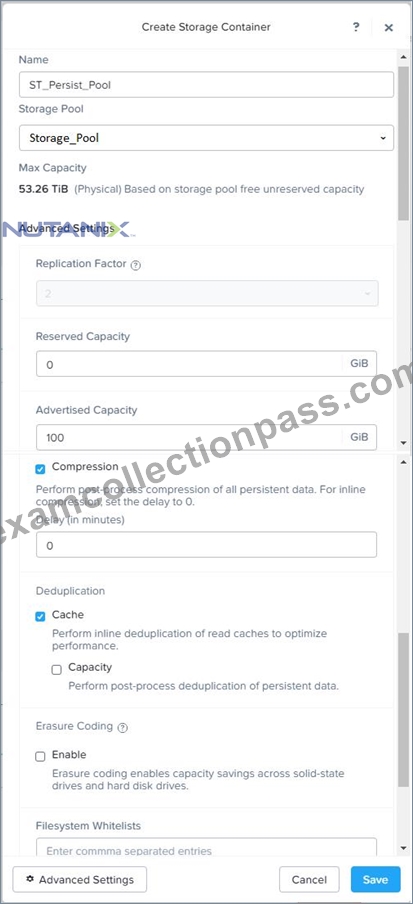
Task: Click the upper pane scroll up arrow
Action: pos(403,57)
